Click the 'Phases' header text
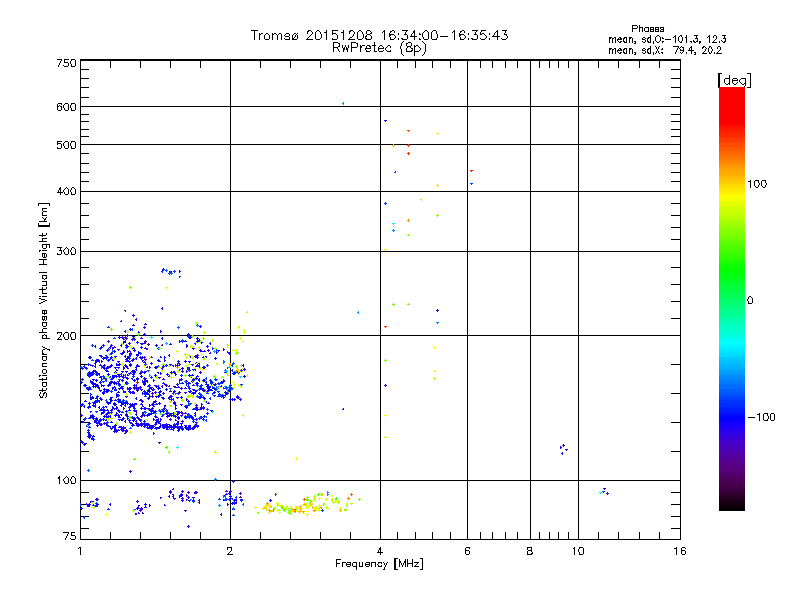 click(x=647, y=29)
